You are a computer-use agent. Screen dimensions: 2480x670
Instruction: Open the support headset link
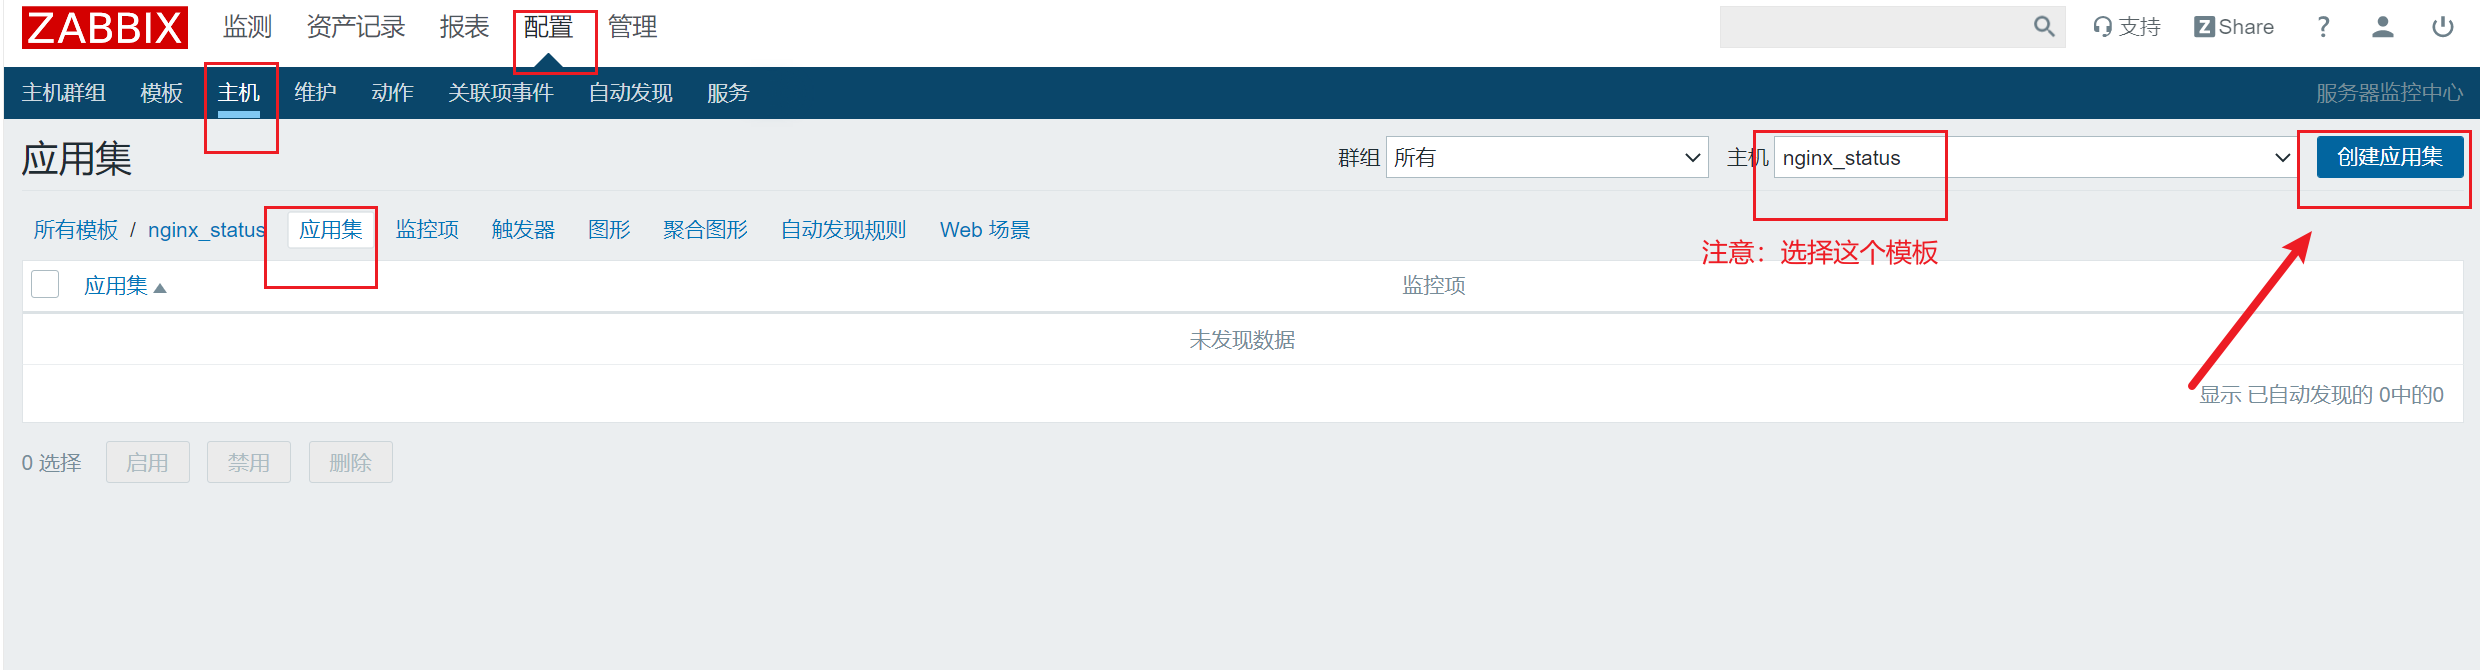click(x=2127, y=27)
